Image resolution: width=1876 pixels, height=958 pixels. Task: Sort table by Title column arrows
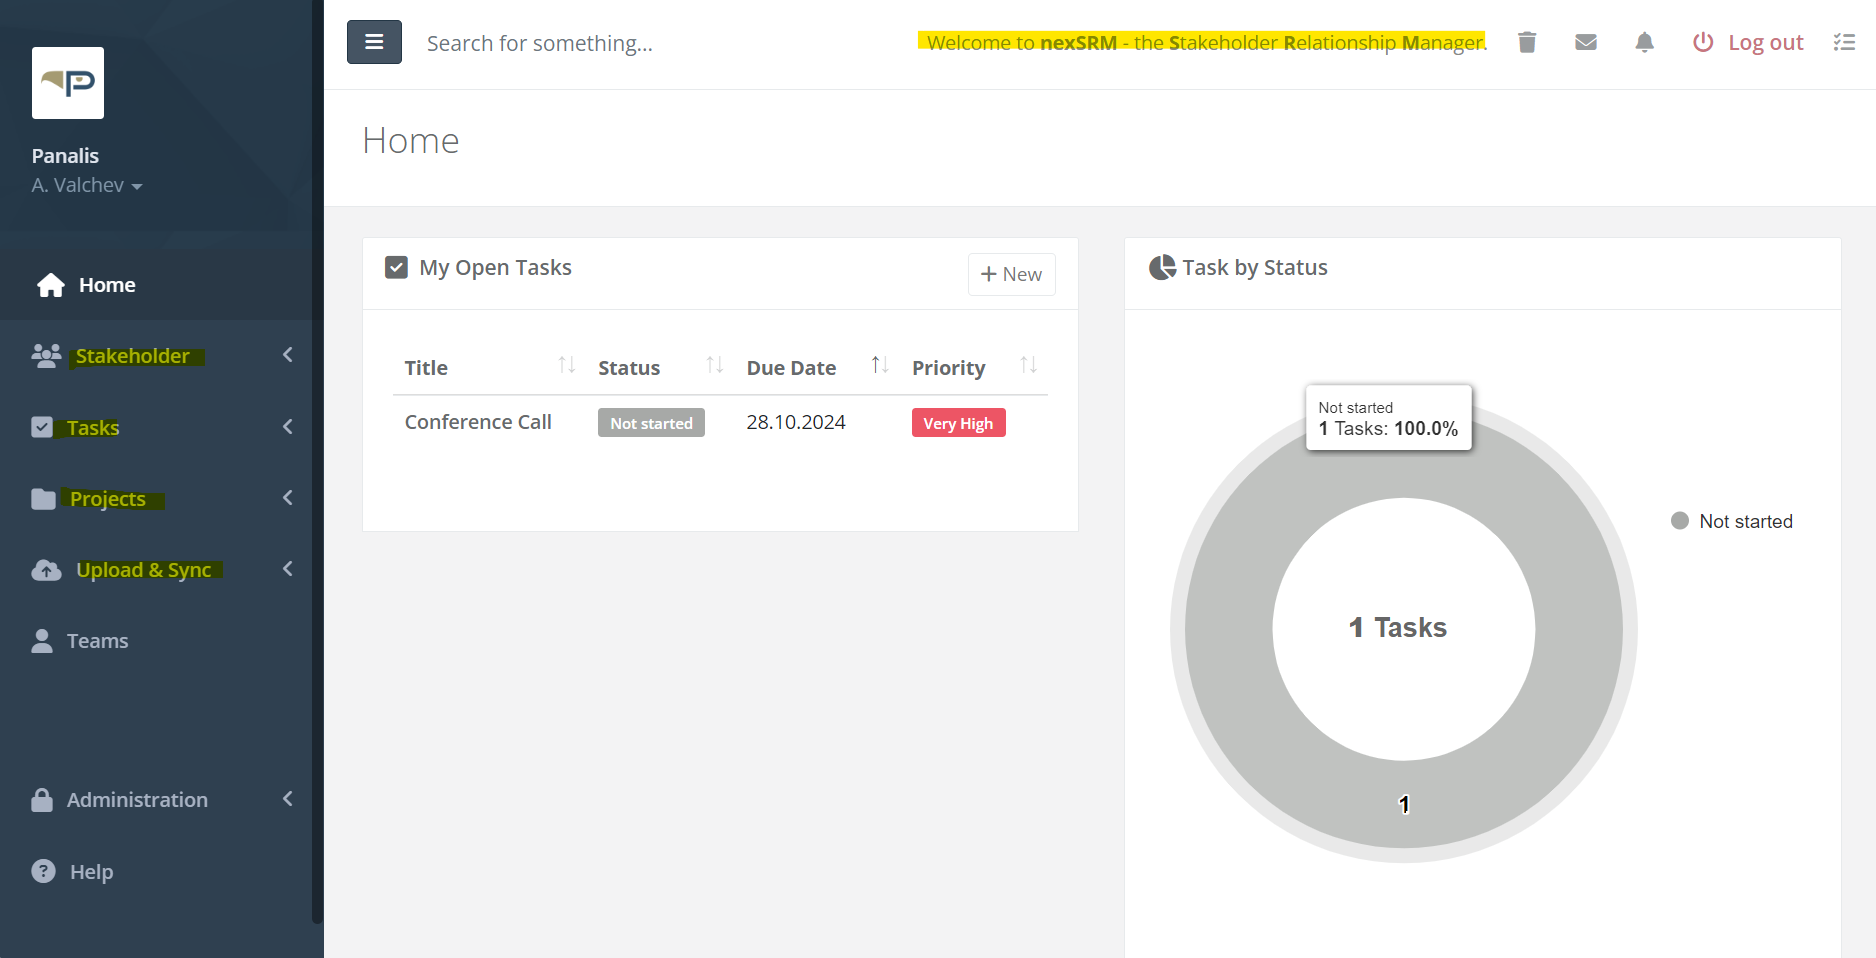tap(566, 365)
